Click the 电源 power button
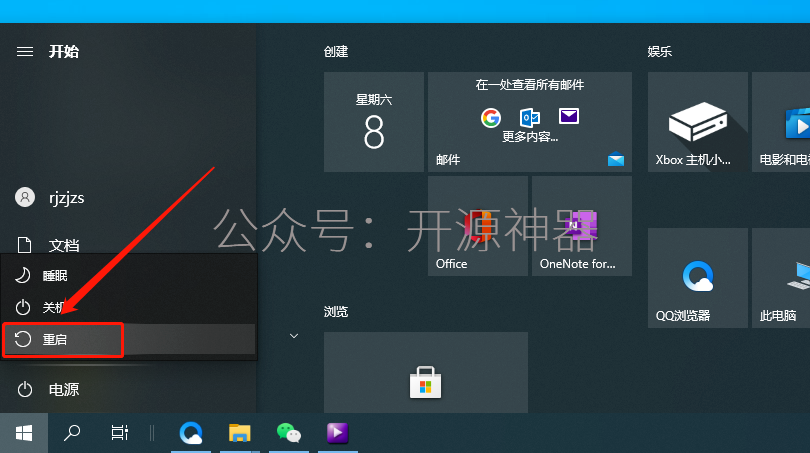810x453 pixels. click(48, 389)
